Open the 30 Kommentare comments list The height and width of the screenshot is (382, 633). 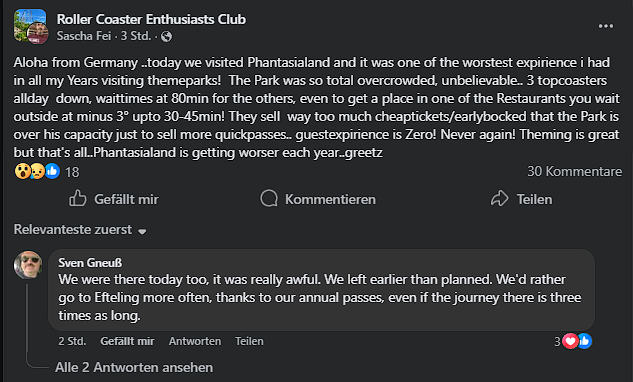coord(574,172)
